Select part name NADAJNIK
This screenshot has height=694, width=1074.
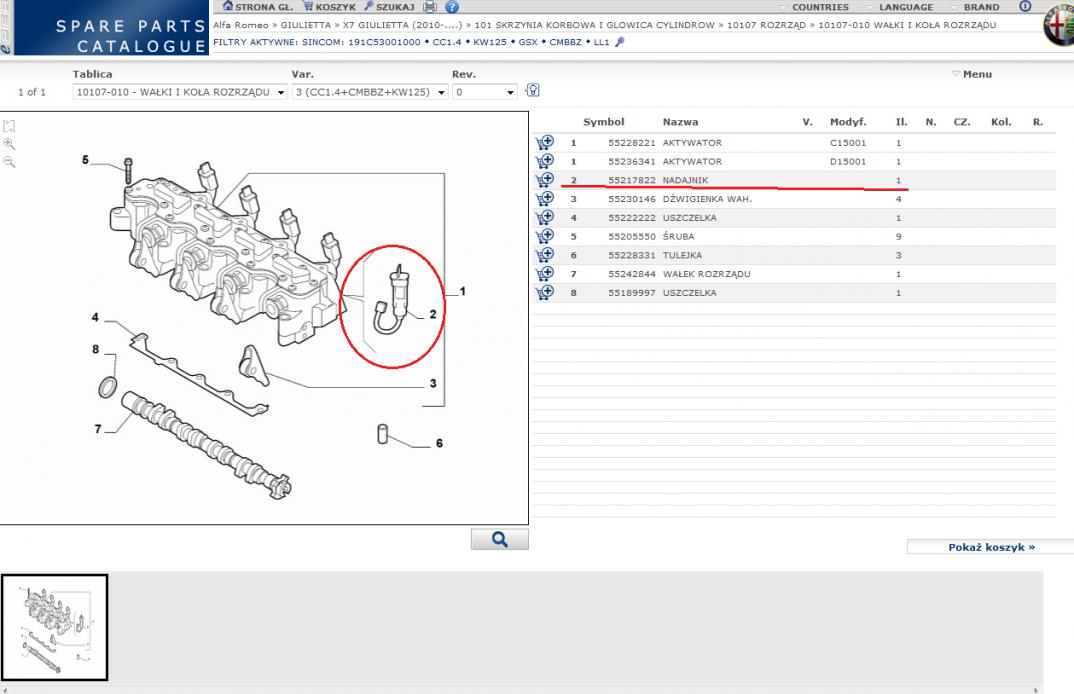685,180
